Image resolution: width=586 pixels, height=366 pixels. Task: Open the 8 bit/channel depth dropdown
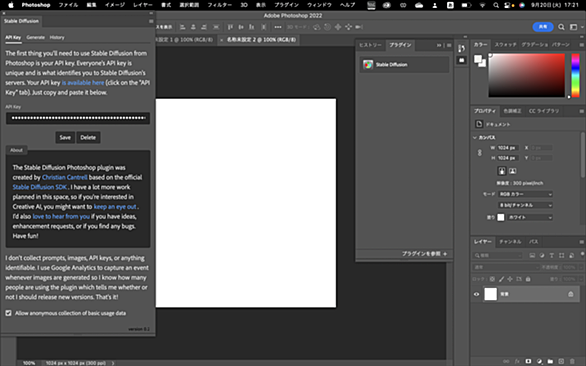click(525, 205)
